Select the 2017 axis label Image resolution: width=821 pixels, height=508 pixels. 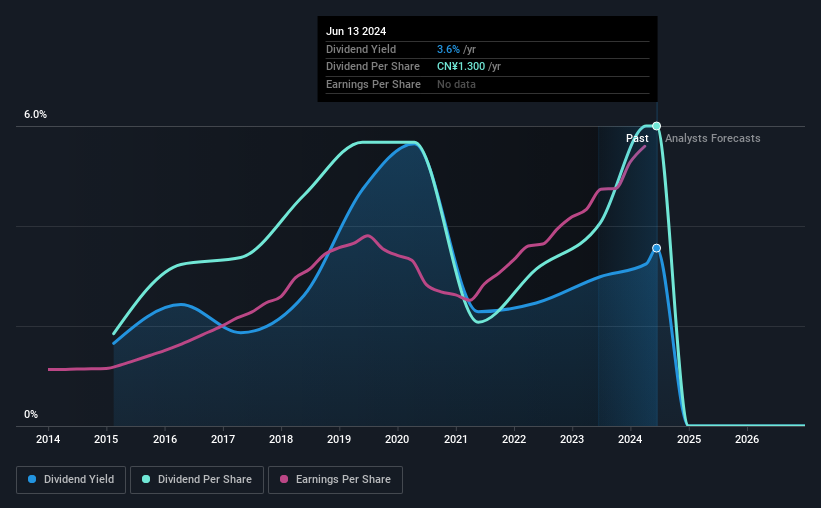point(223,439)
